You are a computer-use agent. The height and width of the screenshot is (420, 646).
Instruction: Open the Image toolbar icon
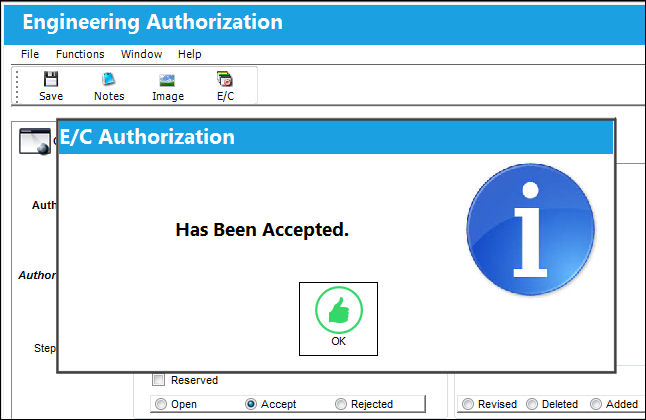click(168, 86)
